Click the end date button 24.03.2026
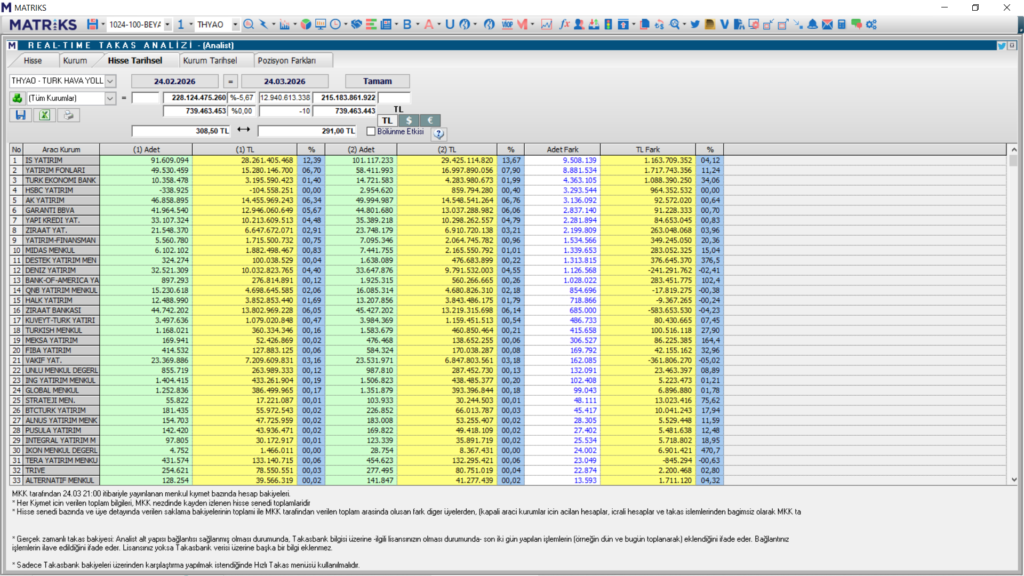This screenshot has height=576, width=1024. pos(285,81)
